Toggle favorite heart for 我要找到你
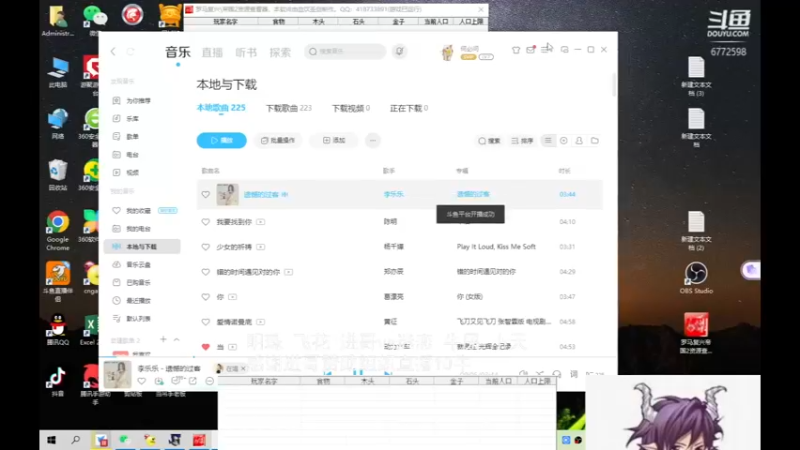Screen dimensions: 800x450 point(206,222)
